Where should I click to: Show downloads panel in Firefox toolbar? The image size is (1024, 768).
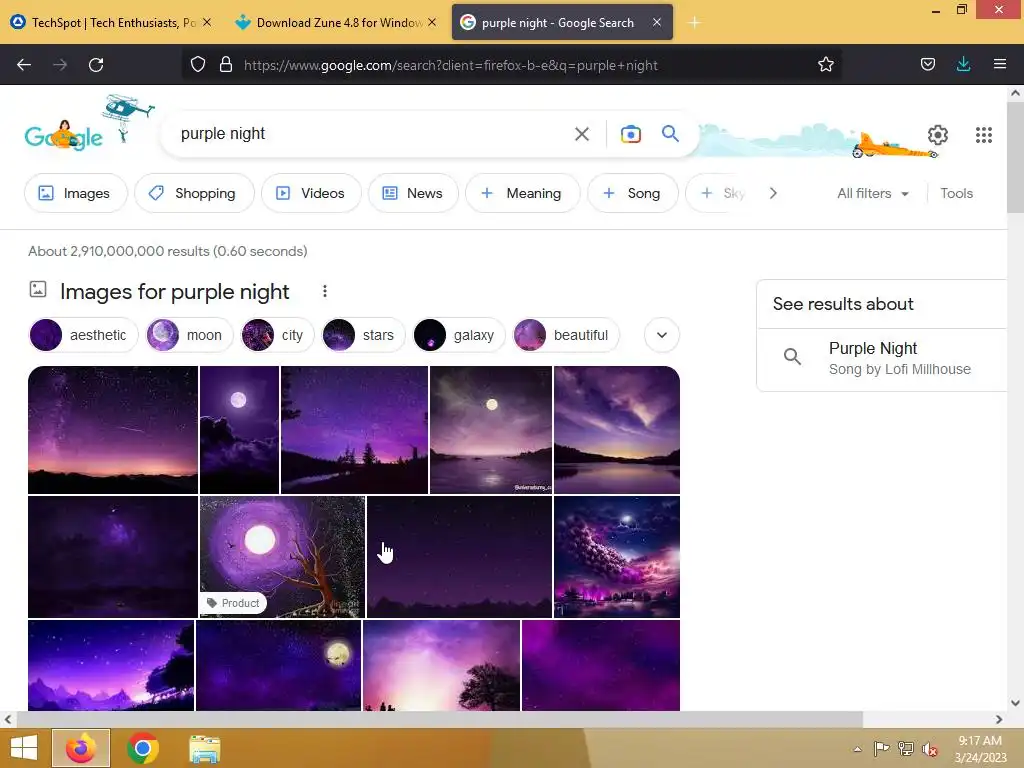click(x=963, y=65)
